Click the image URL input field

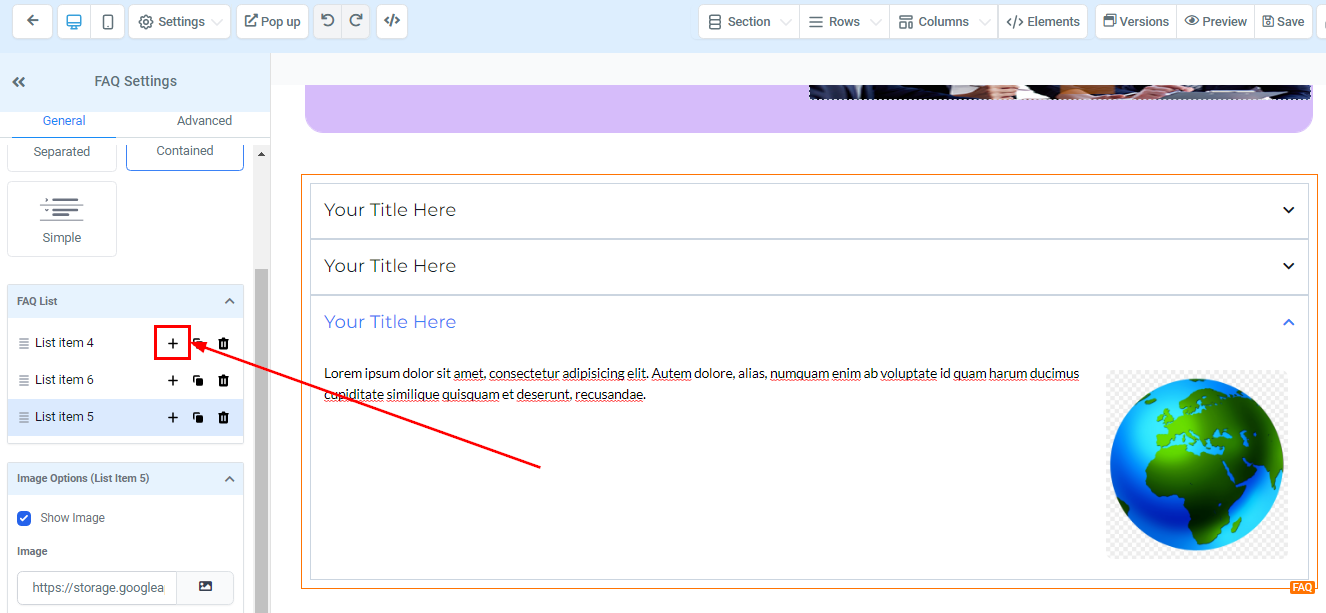(97, 588)
